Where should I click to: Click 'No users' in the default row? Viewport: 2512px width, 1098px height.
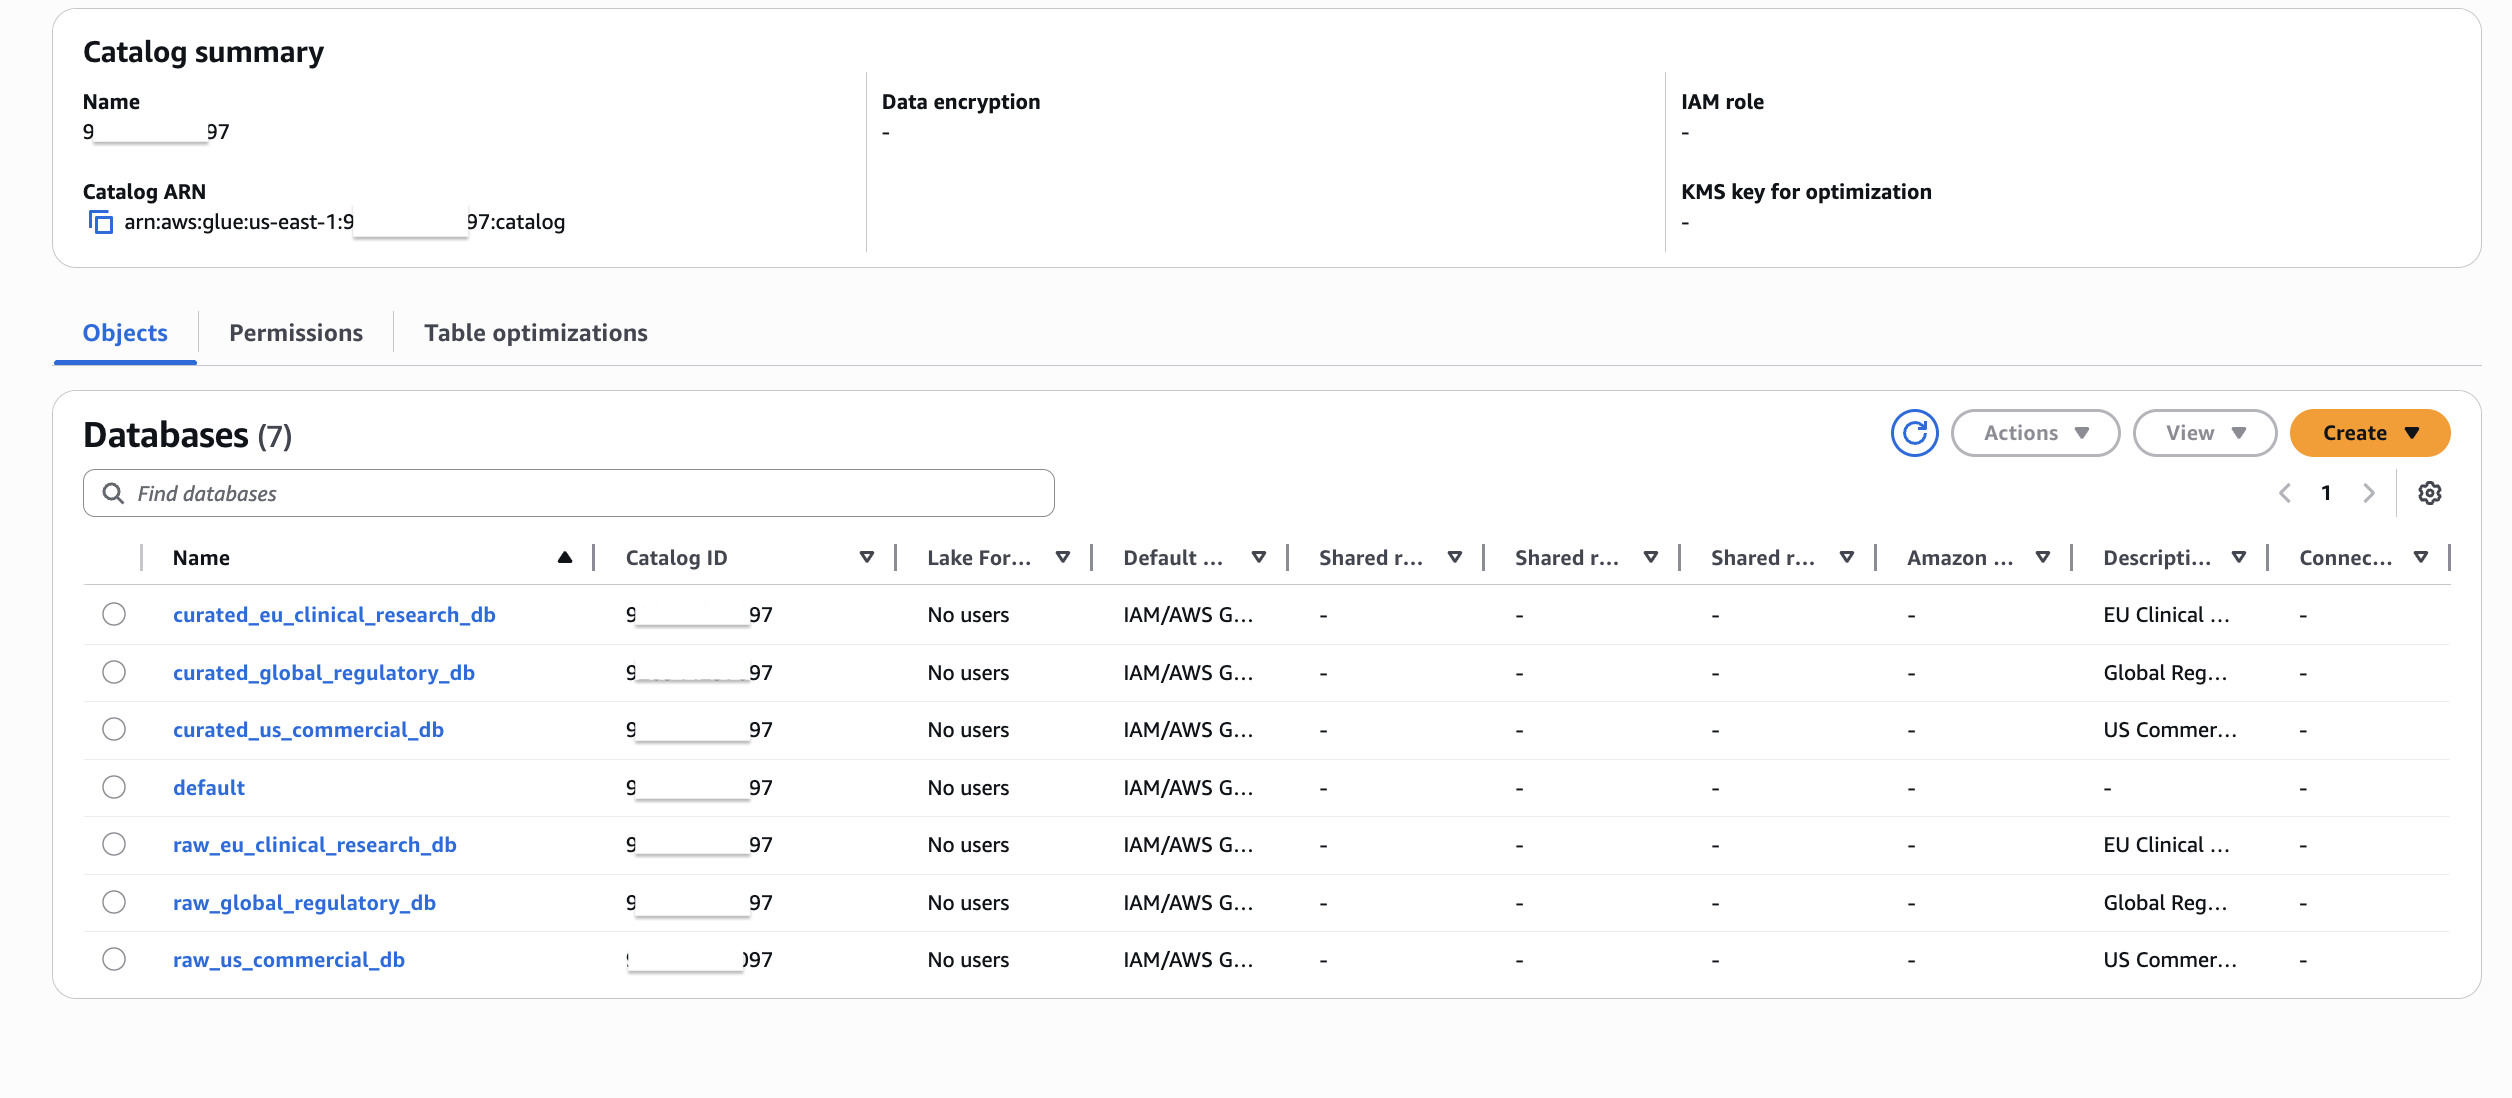click(x=968, y=788)
